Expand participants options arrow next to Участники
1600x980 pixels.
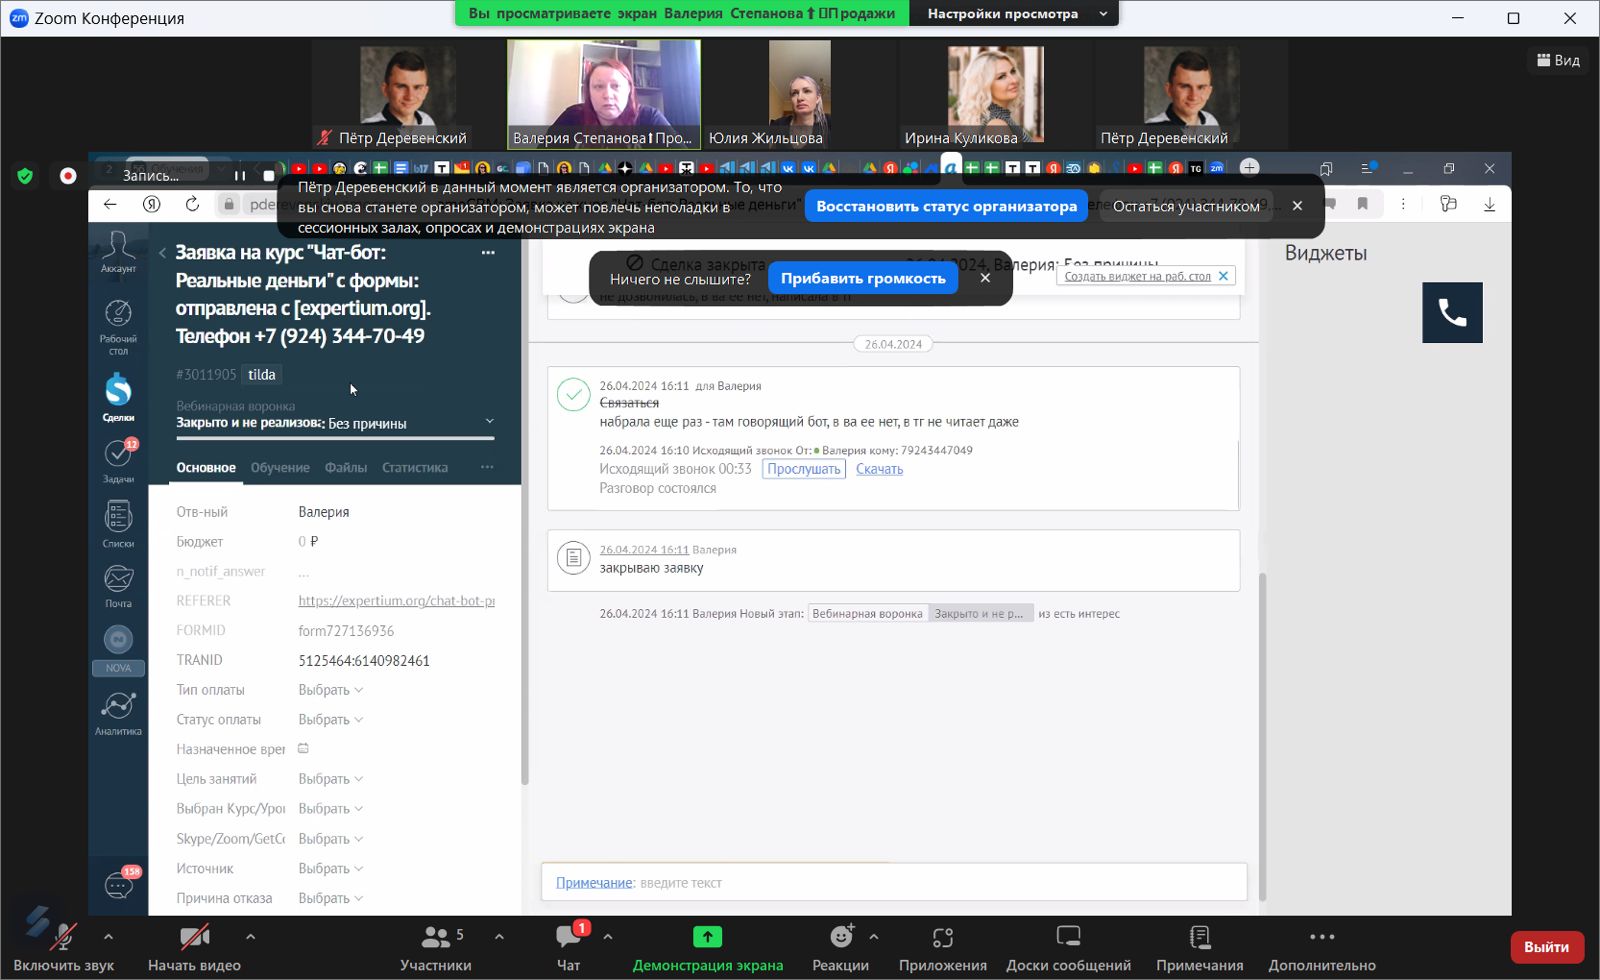pyautogui.click(x=499, y=937)
